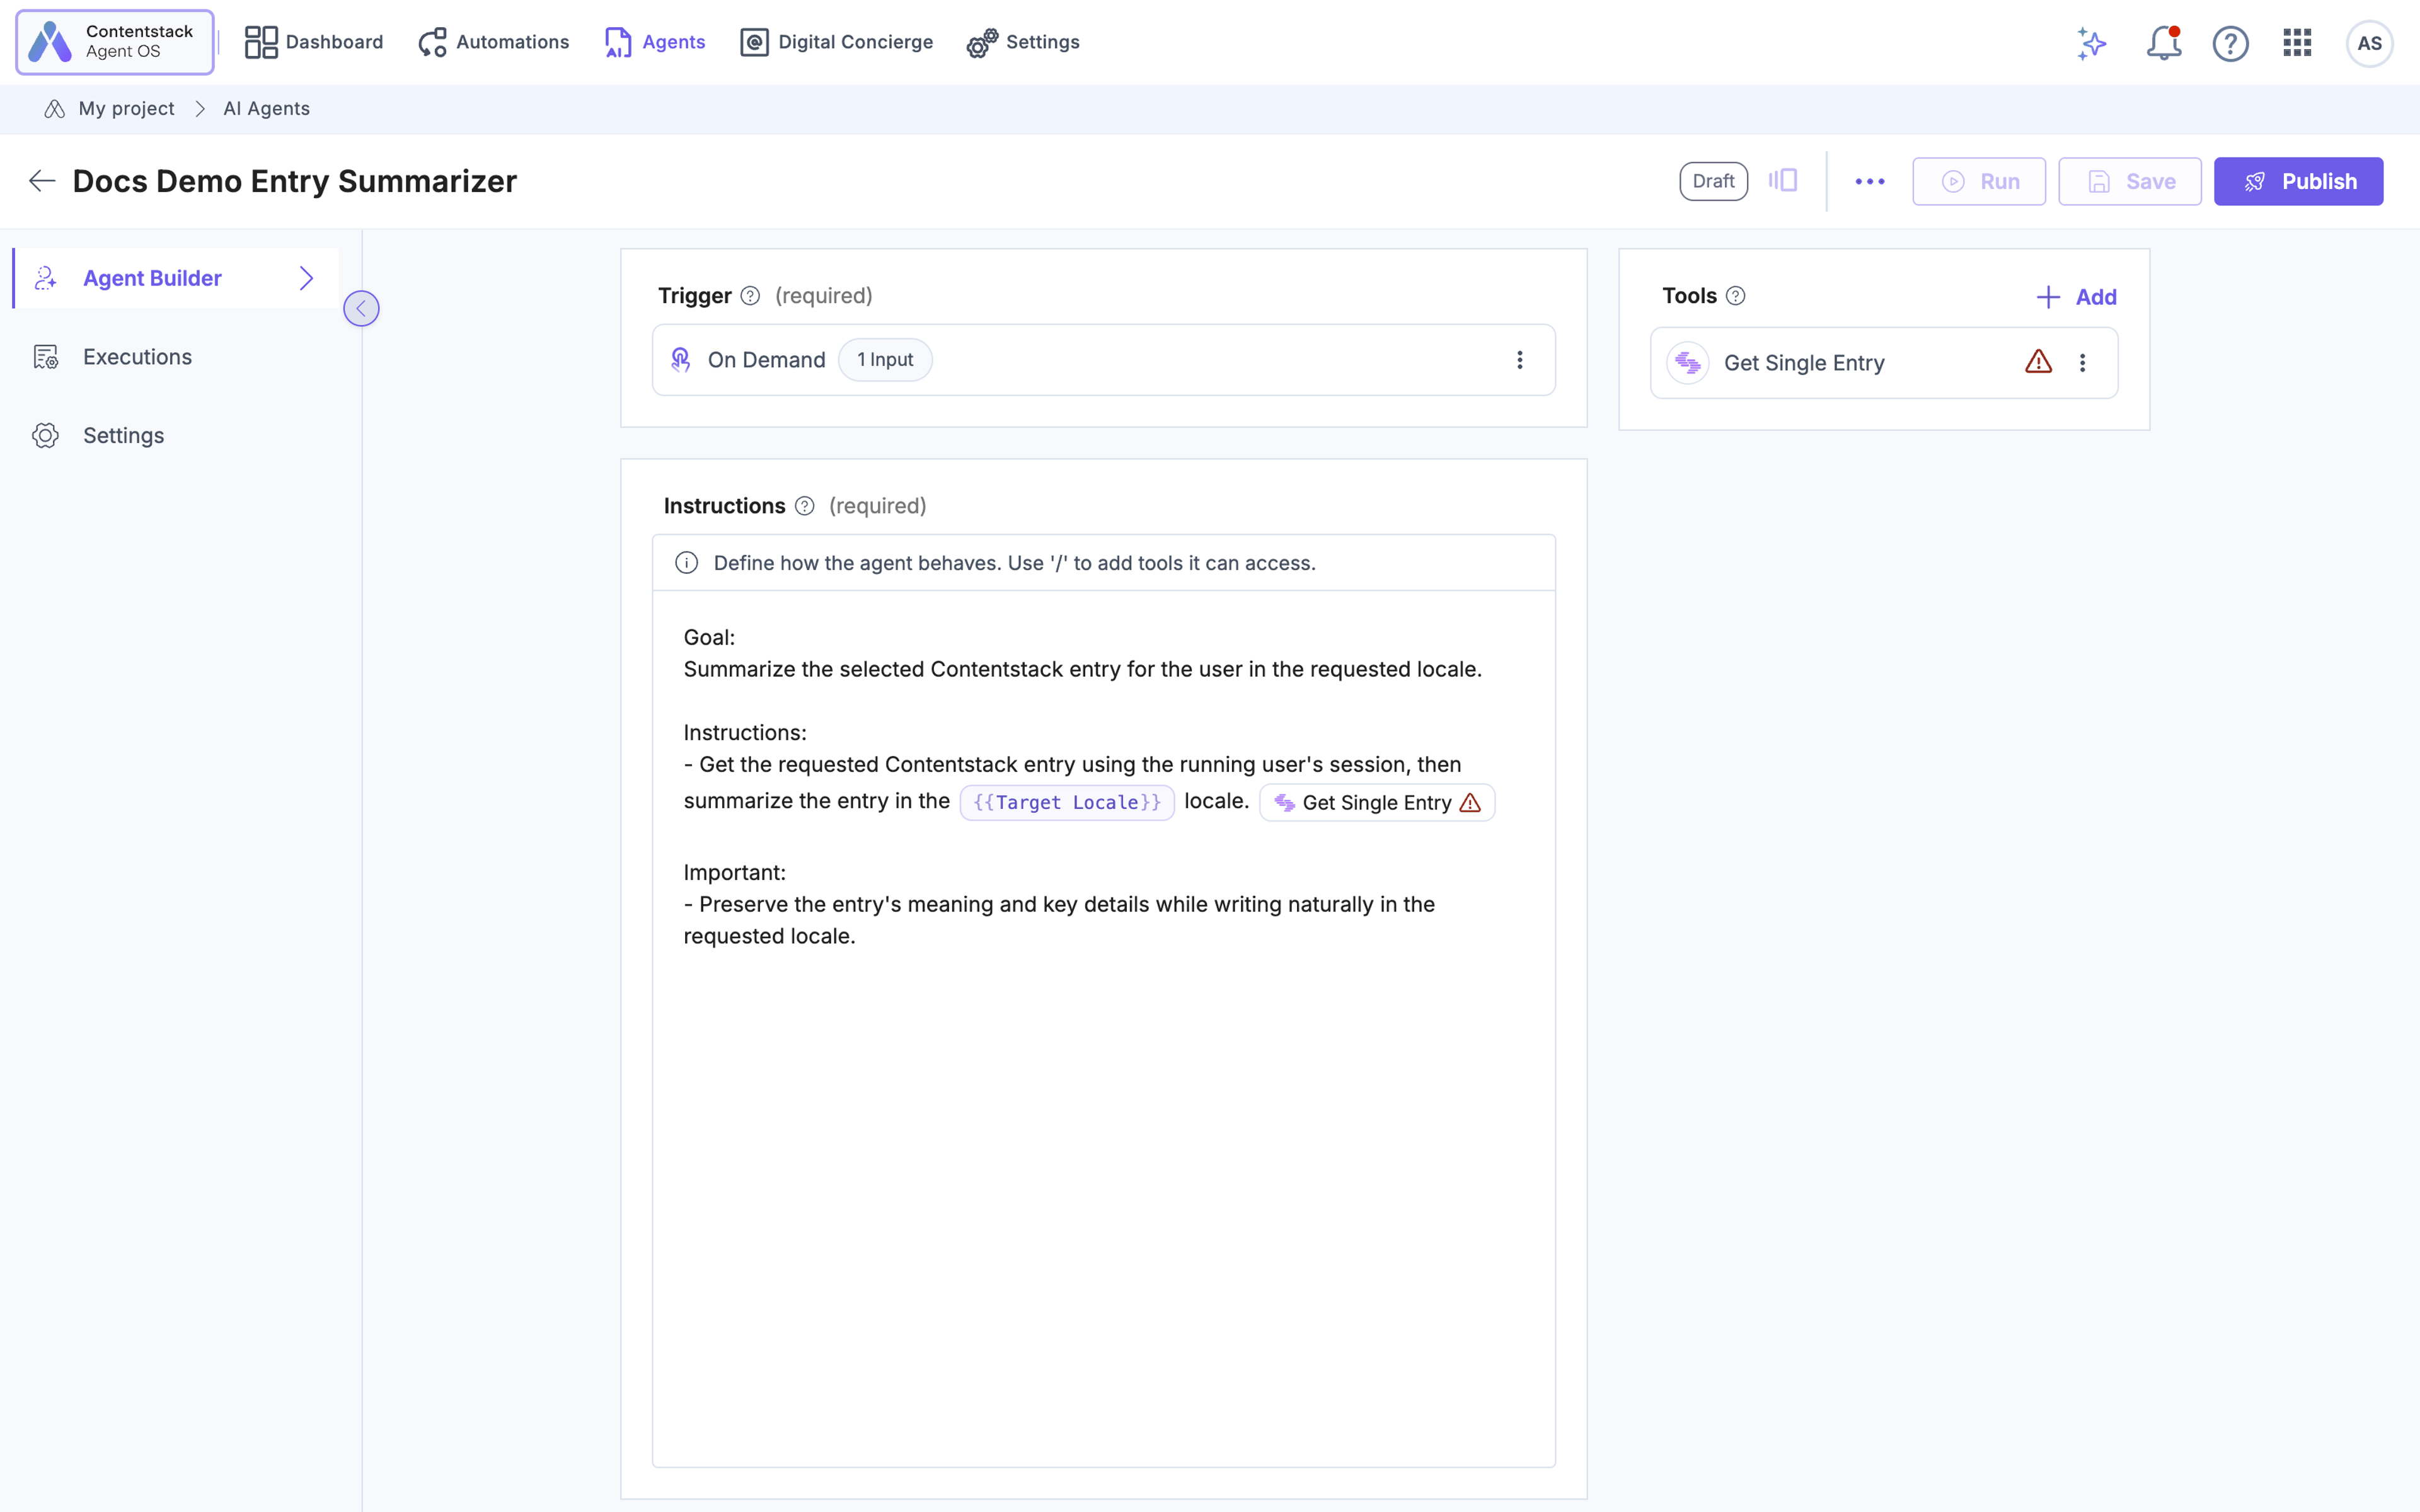
Task: Open the apps grid launcher
Action: click(x=2297, y=43)
